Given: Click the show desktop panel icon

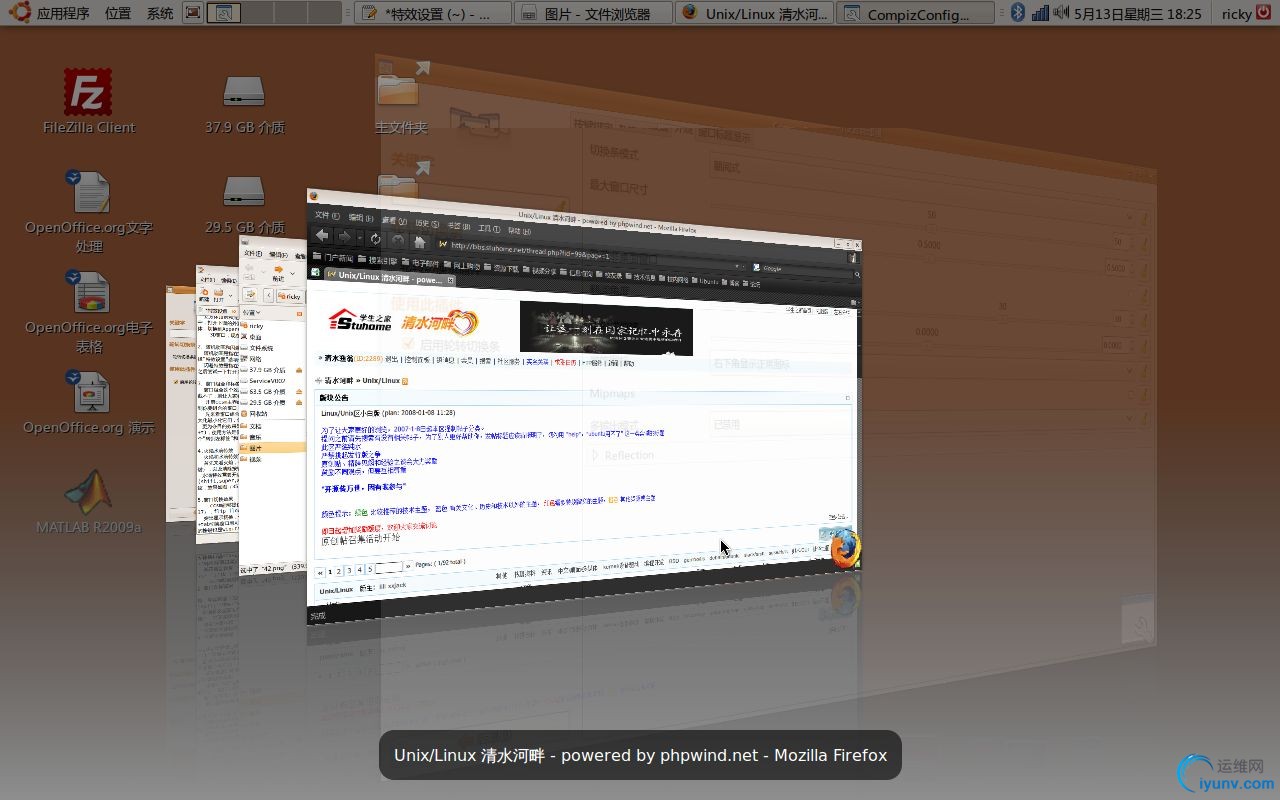Looking at the screenshot, I should pyautogui.click(x=193, y=13).
